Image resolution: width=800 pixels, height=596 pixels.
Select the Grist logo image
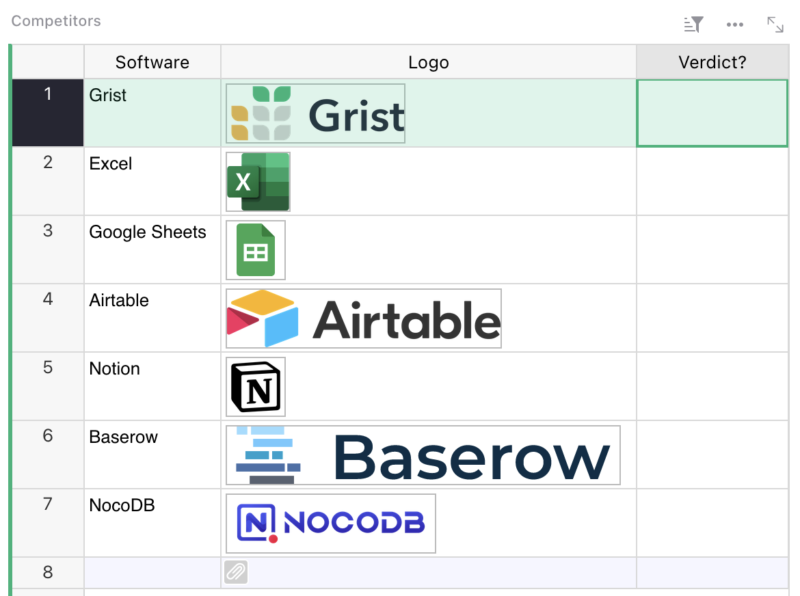(x=315, y=113)
